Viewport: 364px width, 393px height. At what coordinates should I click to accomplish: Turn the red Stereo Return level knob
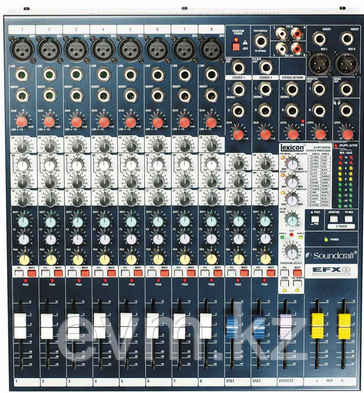point(293,134)
